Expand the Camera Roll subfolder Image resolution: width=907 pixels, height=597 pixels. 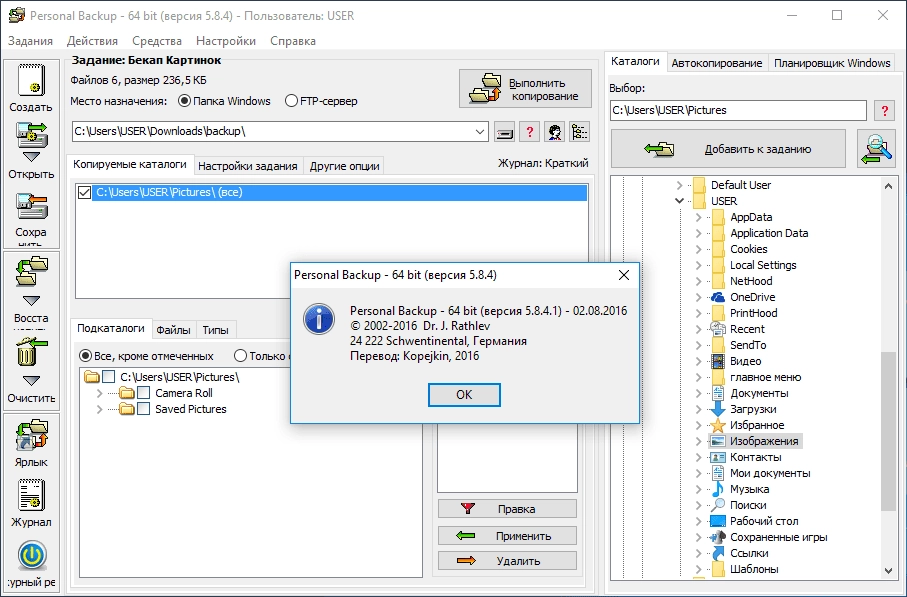99,393
